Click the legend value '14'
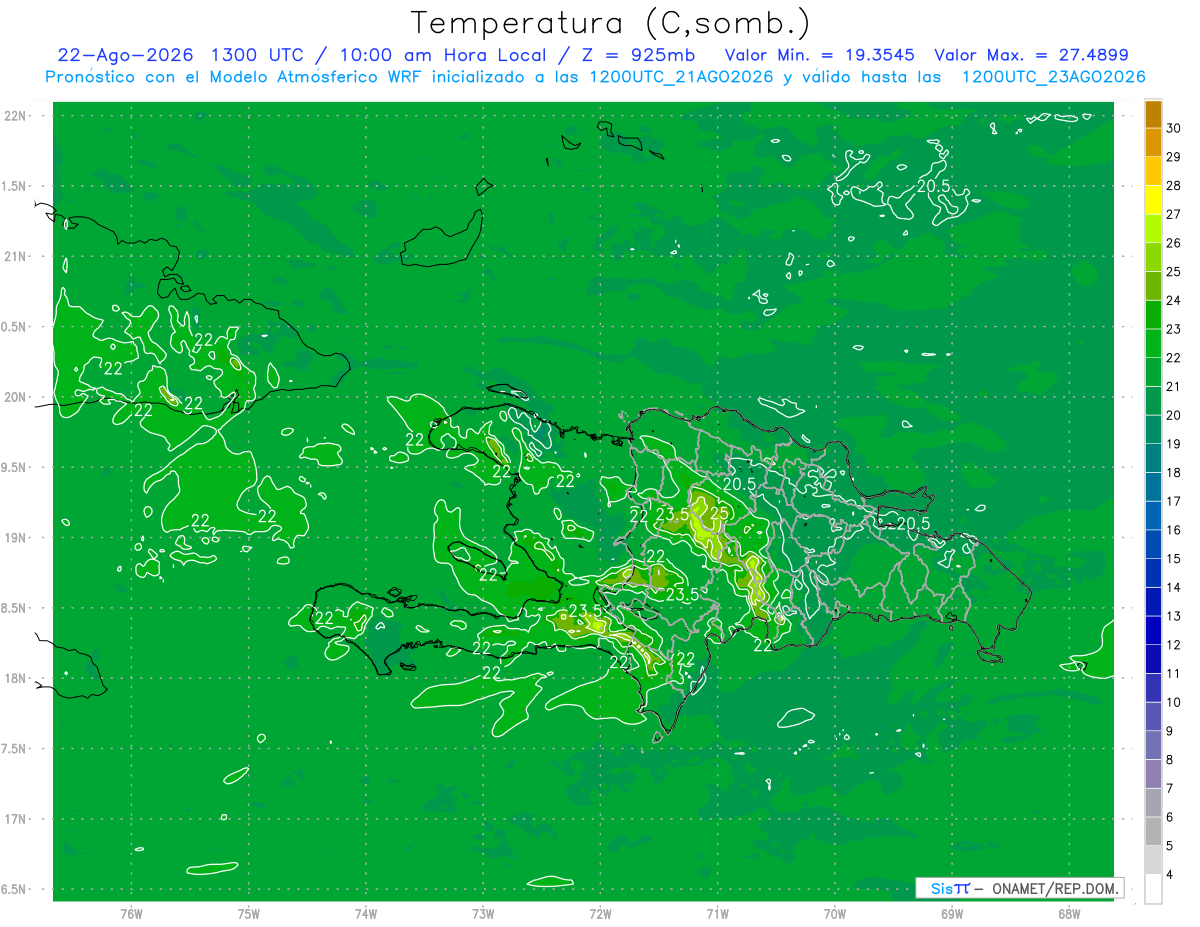Image resolution: width=1200 pixels, height=927 pixels. (x=1174, y=588)
